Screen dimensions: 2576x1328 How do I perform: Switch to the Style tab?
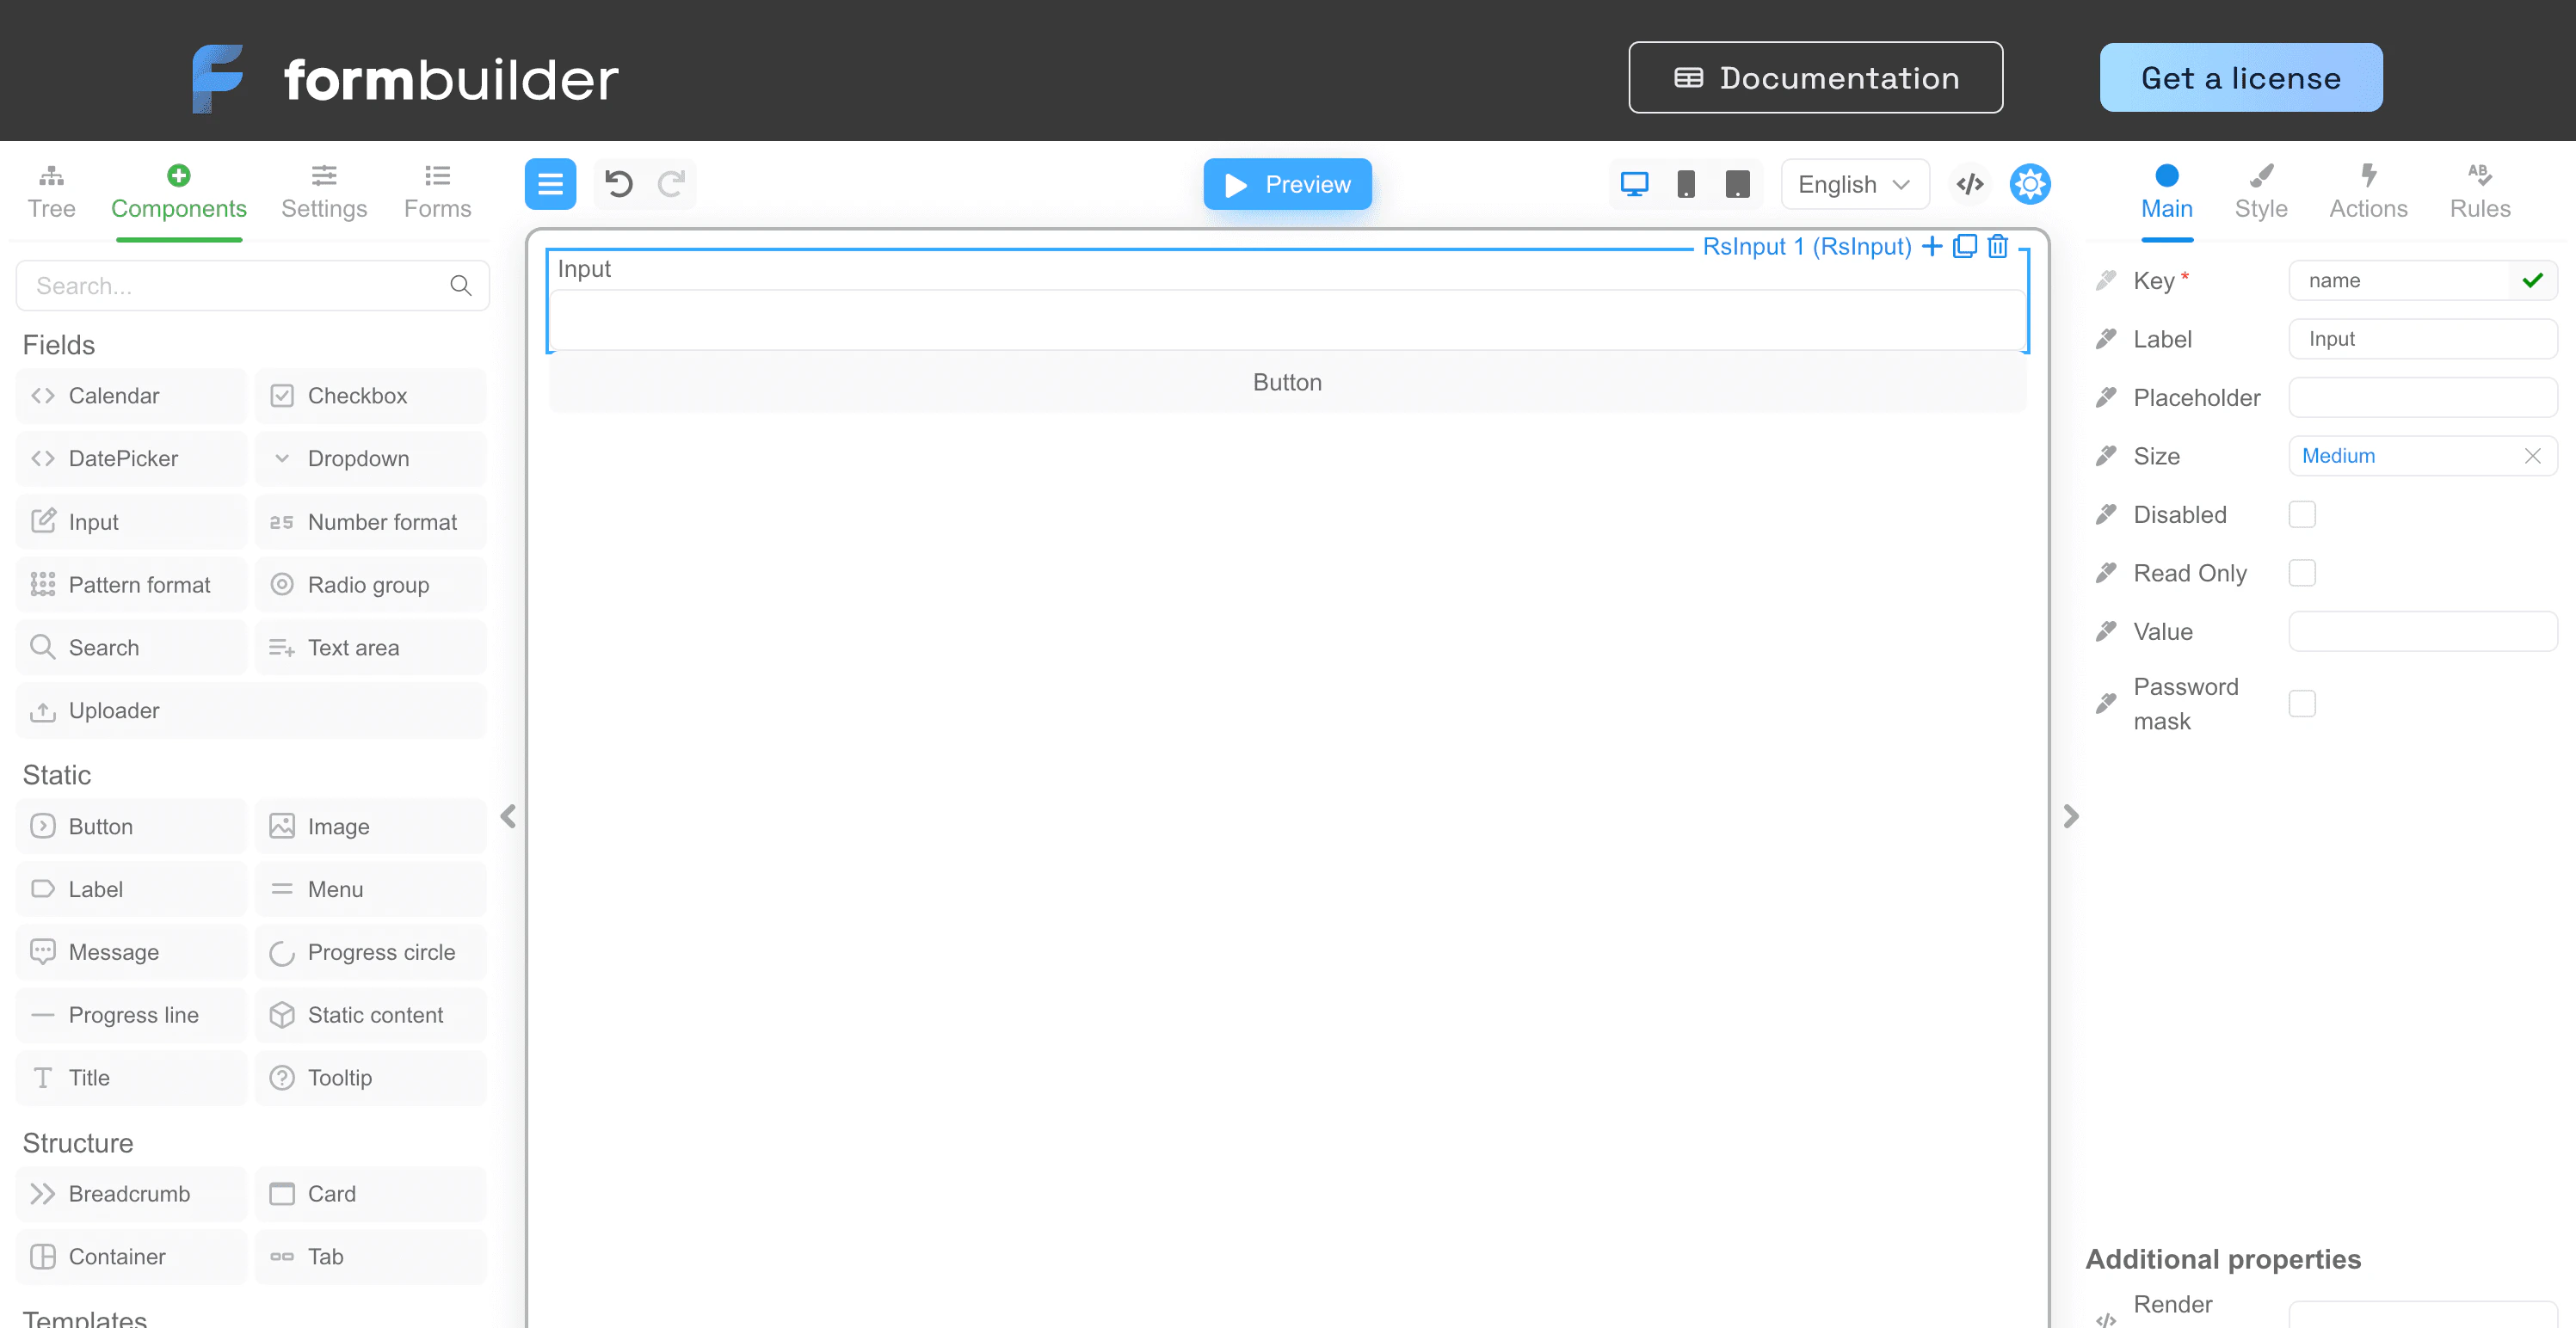tap(2261, 192)
